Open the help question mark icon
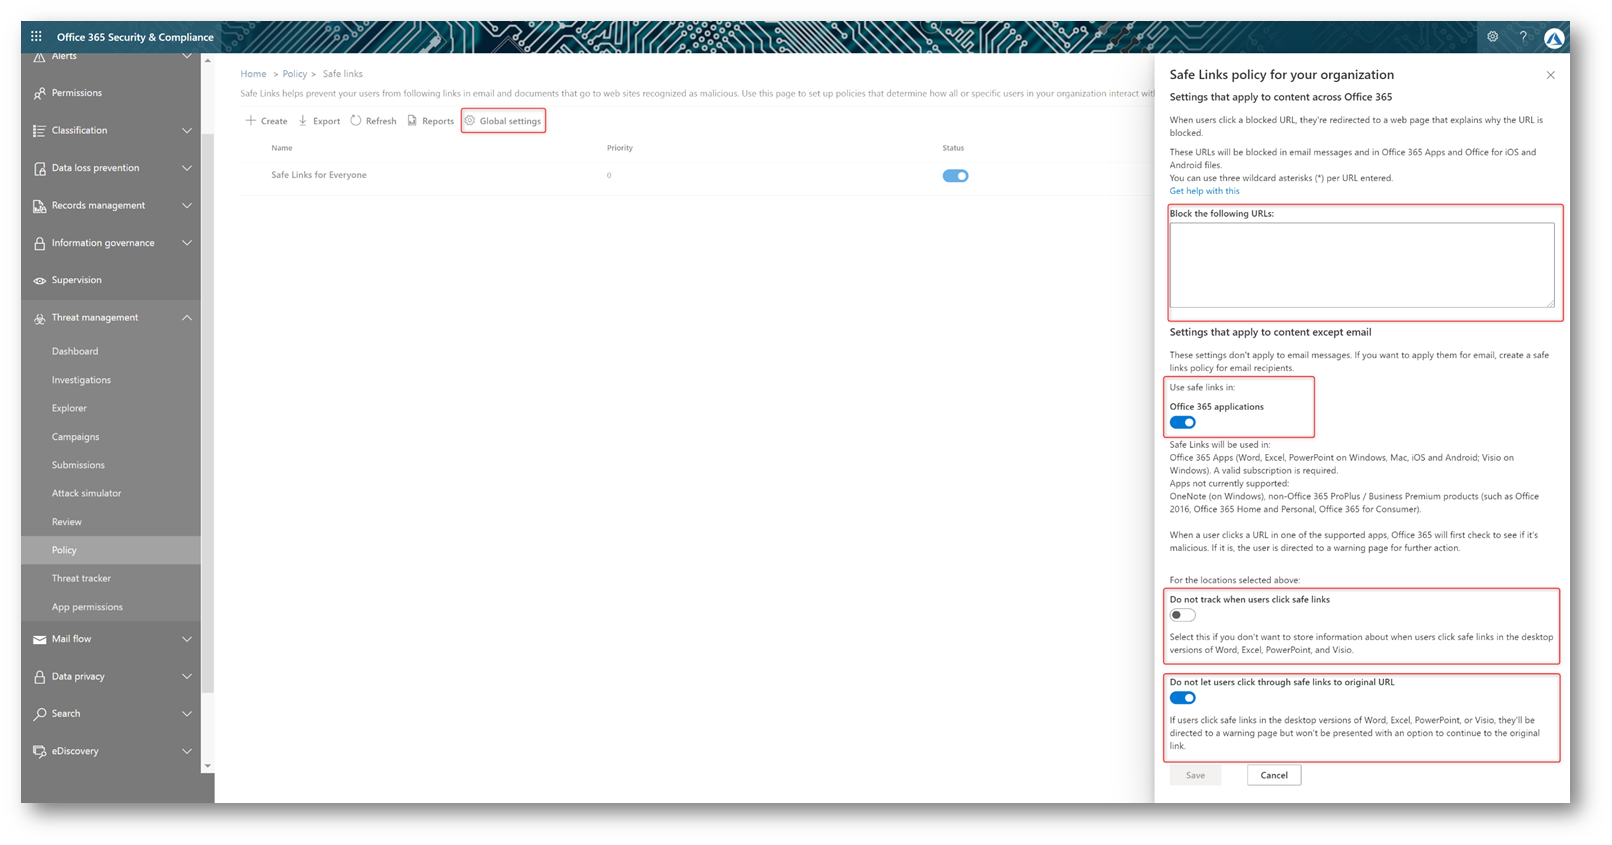Viewport: 1612px width, 845px height. tap(1523, 37)
